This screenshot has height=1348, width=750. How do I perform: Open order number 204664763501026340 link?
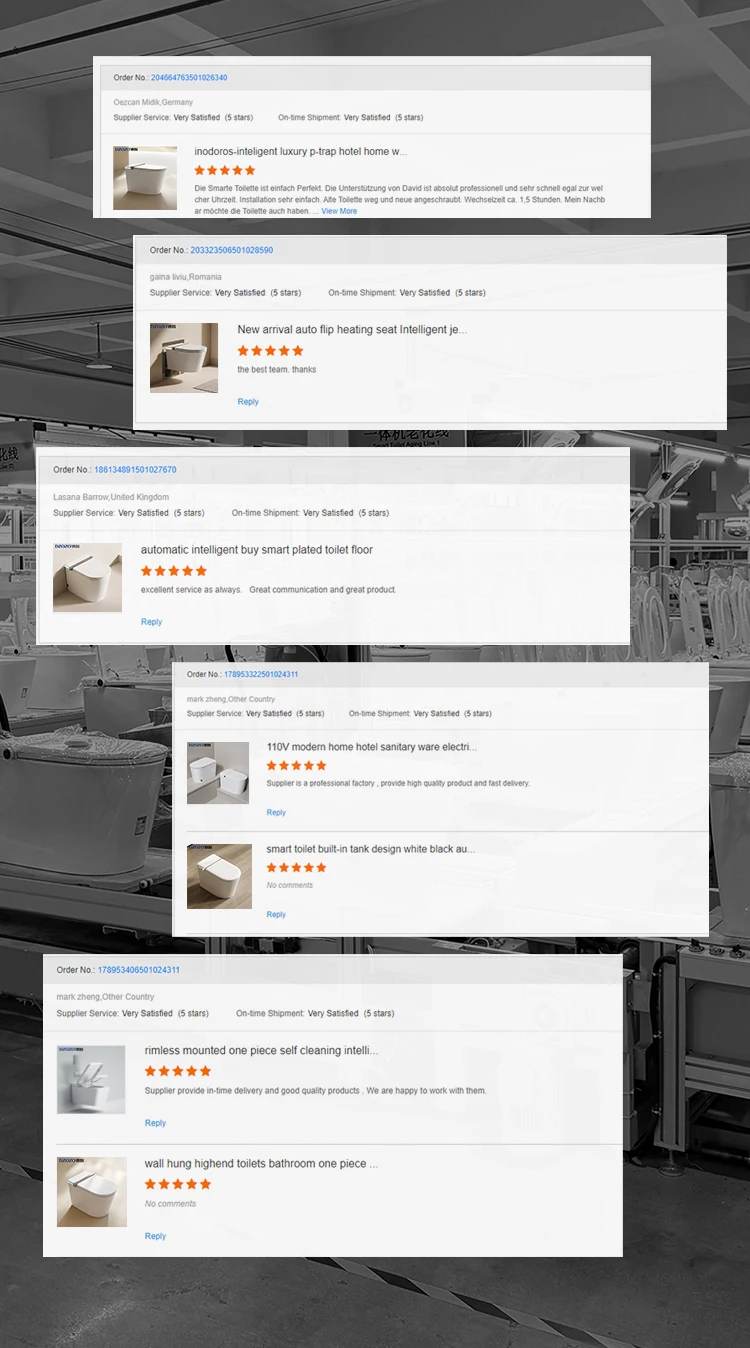tap(188, 78)
